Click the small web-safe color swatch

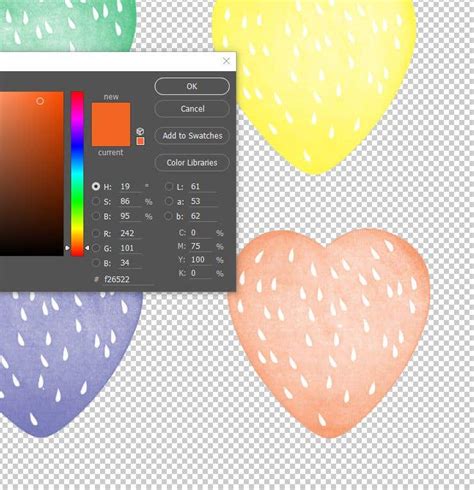[x=140, y=141]
